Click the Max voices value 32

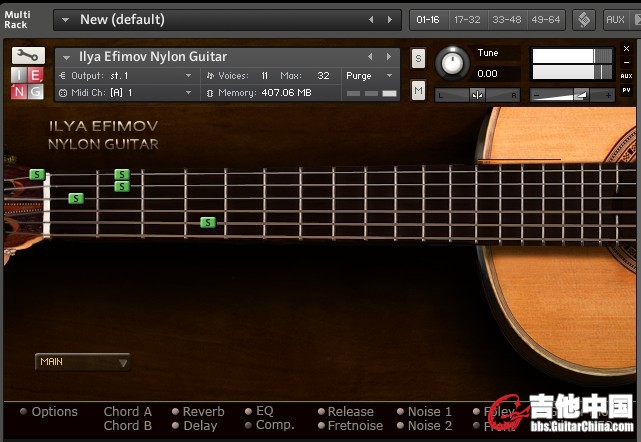click(323, 76)
